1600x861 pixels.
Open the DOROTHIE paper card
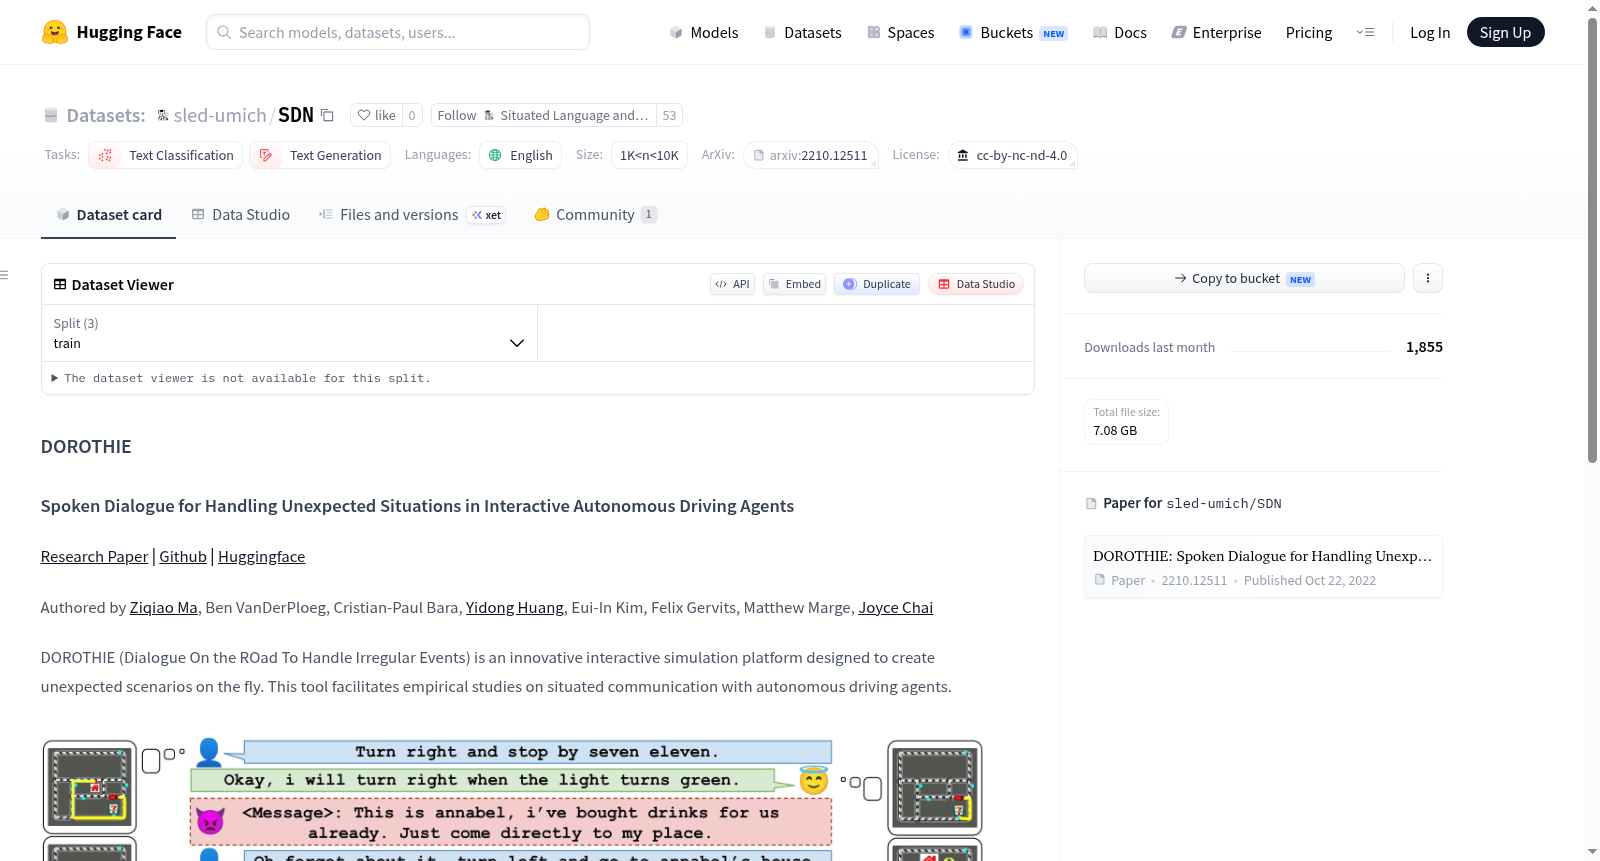[1263, 567]
